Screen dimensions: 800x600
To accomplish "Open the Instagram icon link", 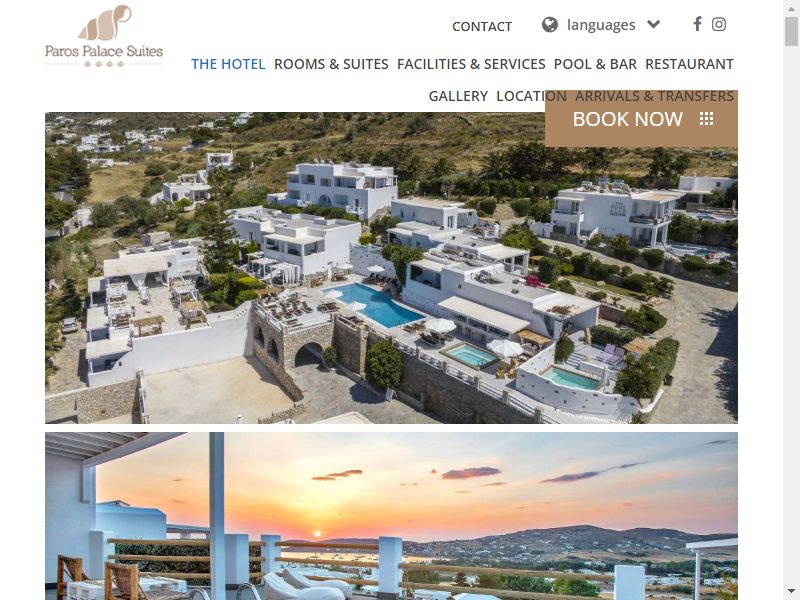I will (x=719, y=24).
